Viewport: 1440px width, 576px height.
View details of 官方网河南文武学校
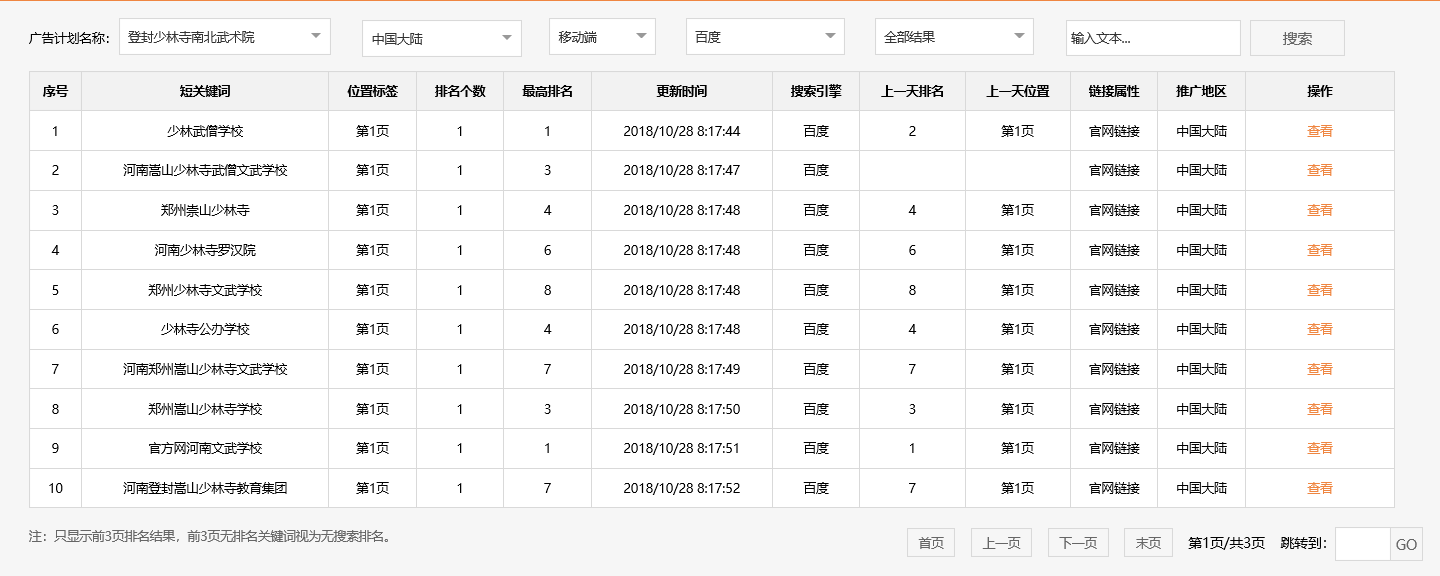point(1319,448)
